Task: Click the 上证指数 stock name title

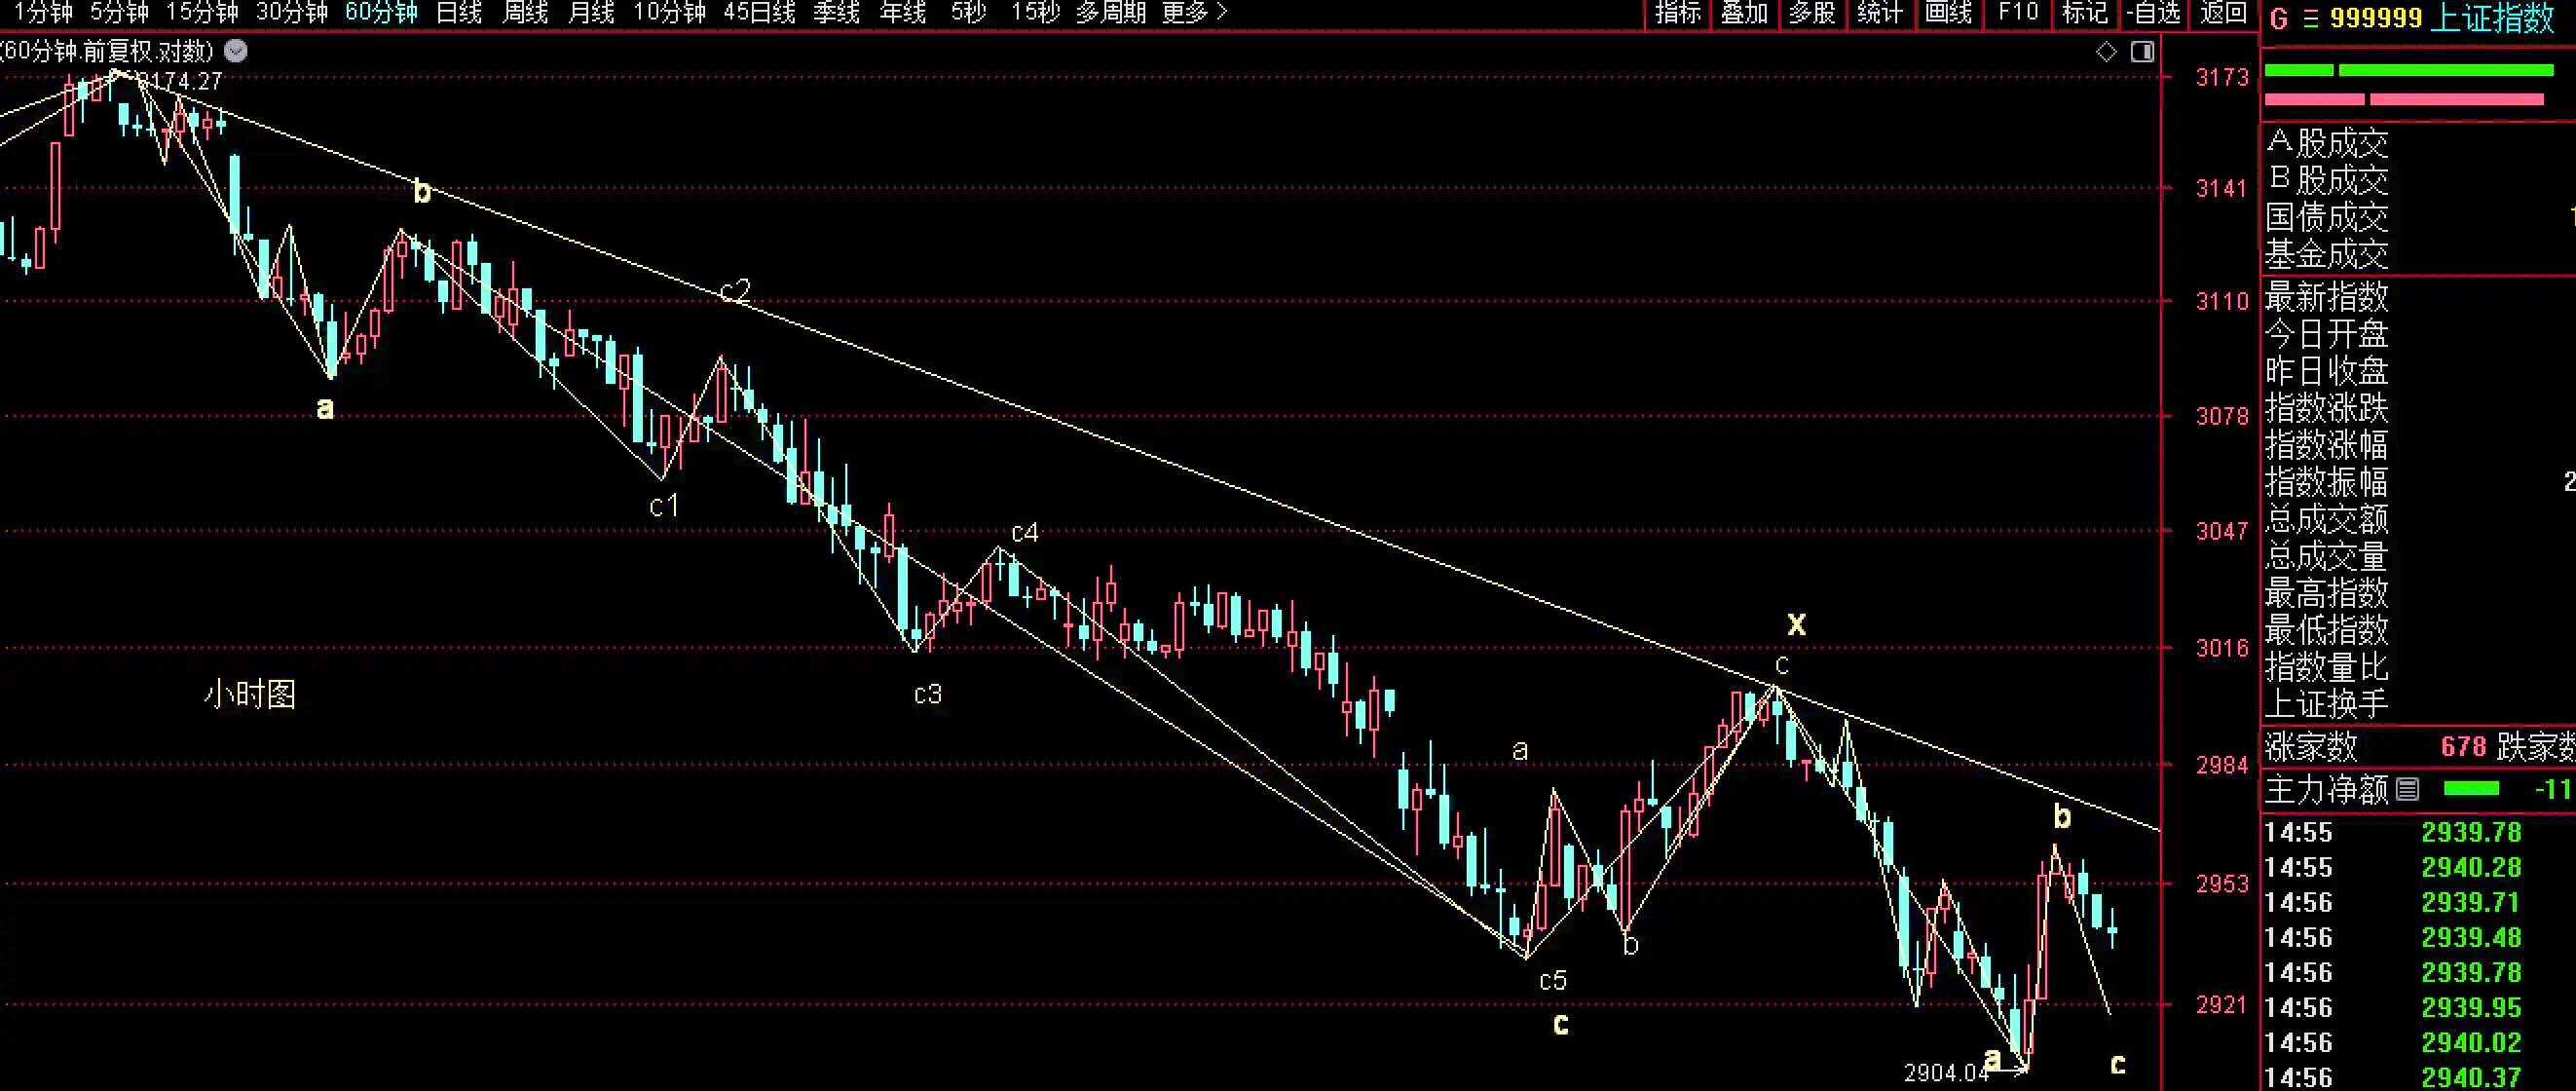Action: pyautogui.click(x=2491, y=19)
